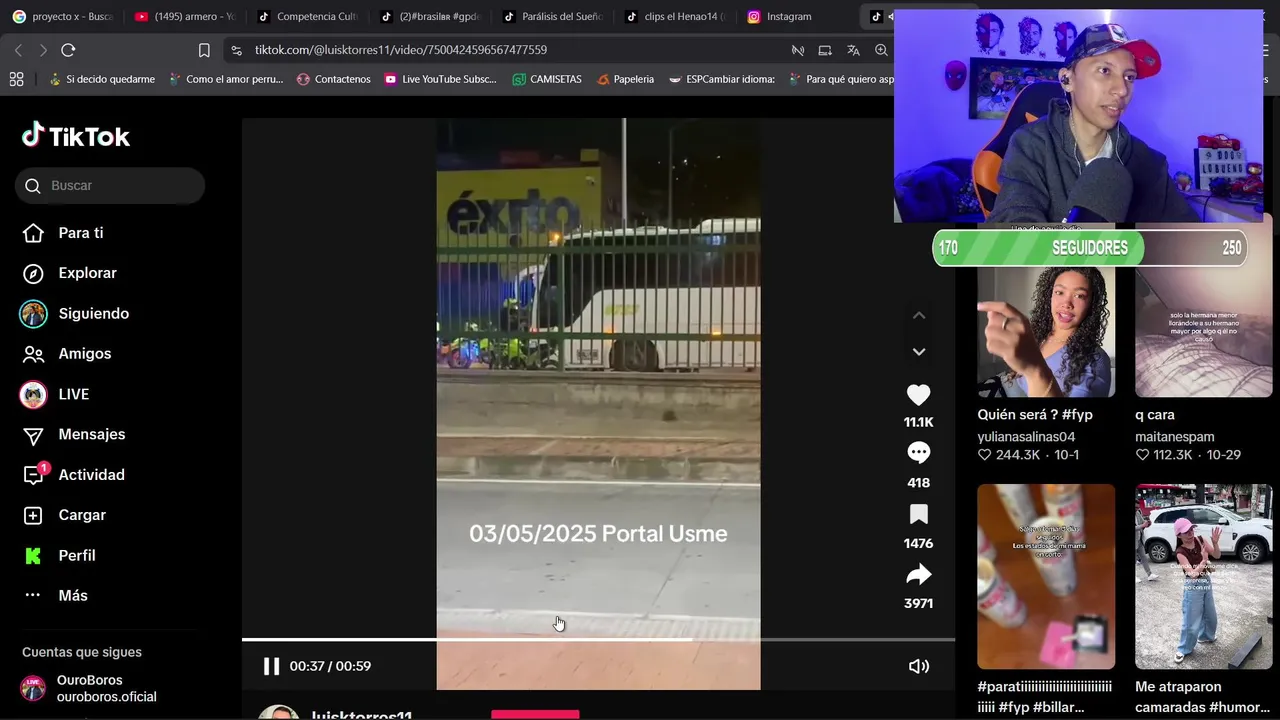1280x720 pixels.
Task: Switch to 'Parálisis del Sueño' tab
Action: (554, 17)
